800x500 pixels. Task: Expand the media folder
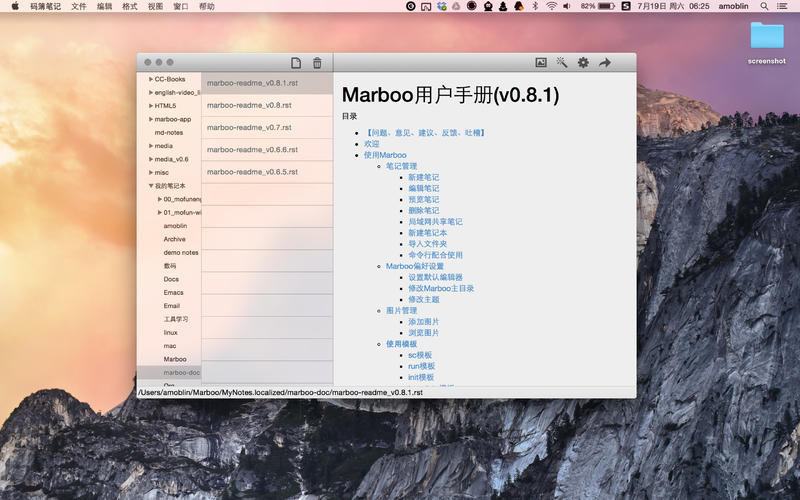tap(151, 146)
